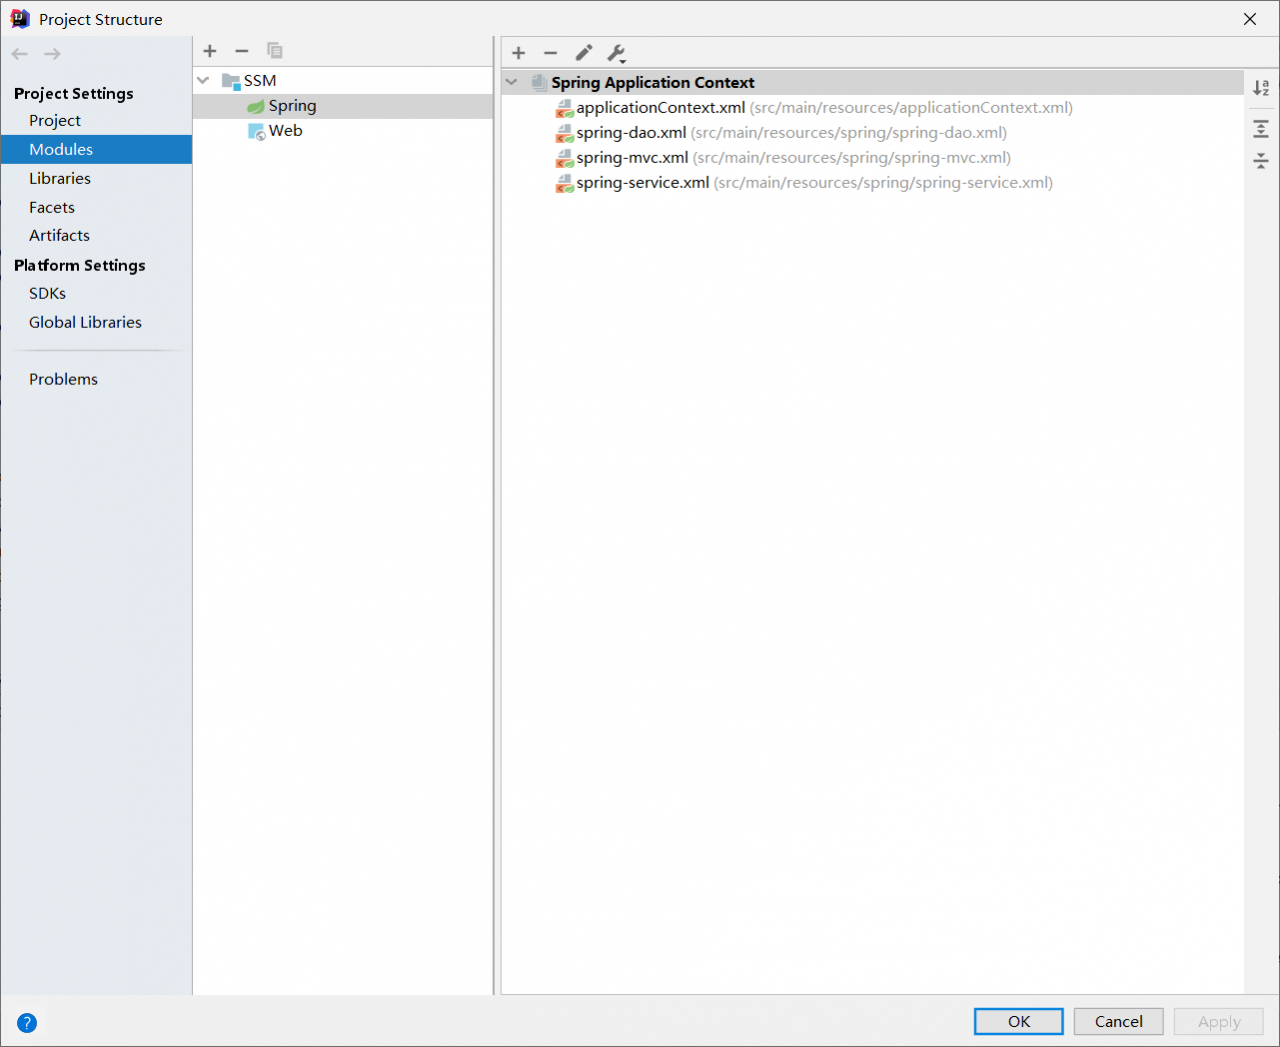Viewport: 1280px width, 1047px height.
Task: Collapse the SSM module tree node
Action: (x=203, y=80)
